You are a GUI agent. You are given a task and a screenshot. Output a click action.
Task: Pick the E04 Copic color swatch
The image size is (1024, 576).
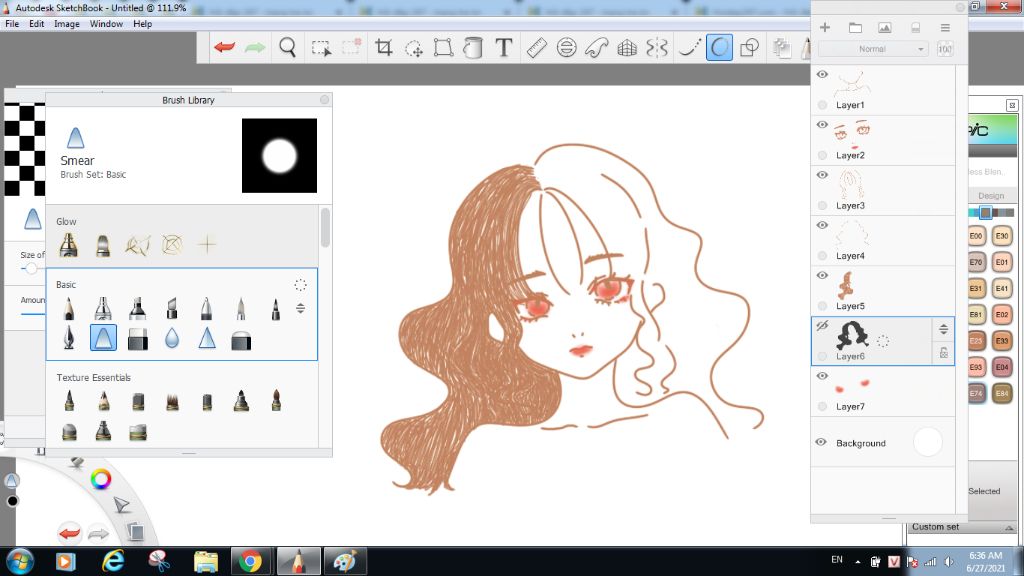pos(1002,366)
